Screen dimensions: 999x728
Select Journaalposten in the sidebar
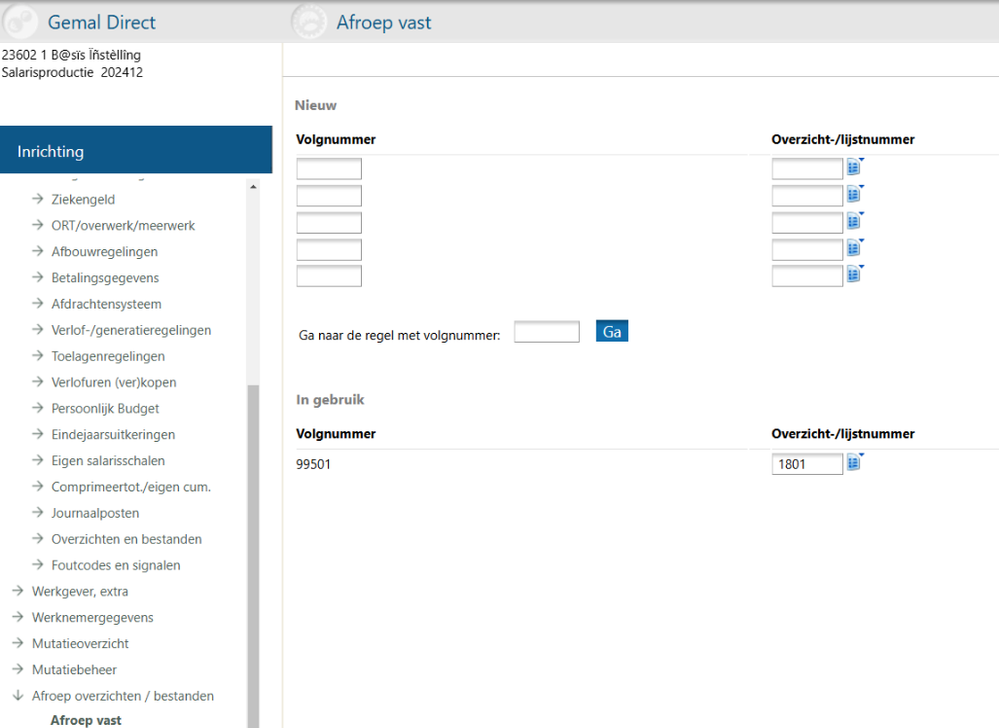(x=95, y=513)
